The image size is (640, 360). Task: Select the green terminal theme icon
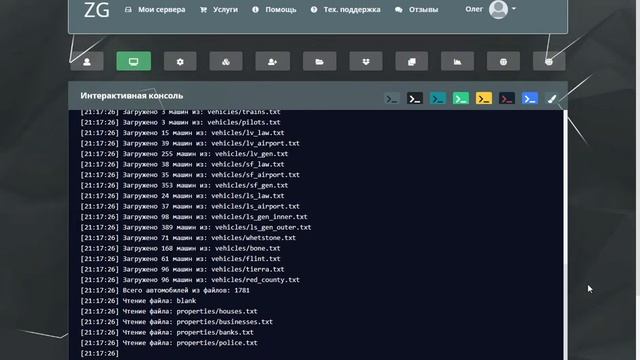(x=460, y=99)
